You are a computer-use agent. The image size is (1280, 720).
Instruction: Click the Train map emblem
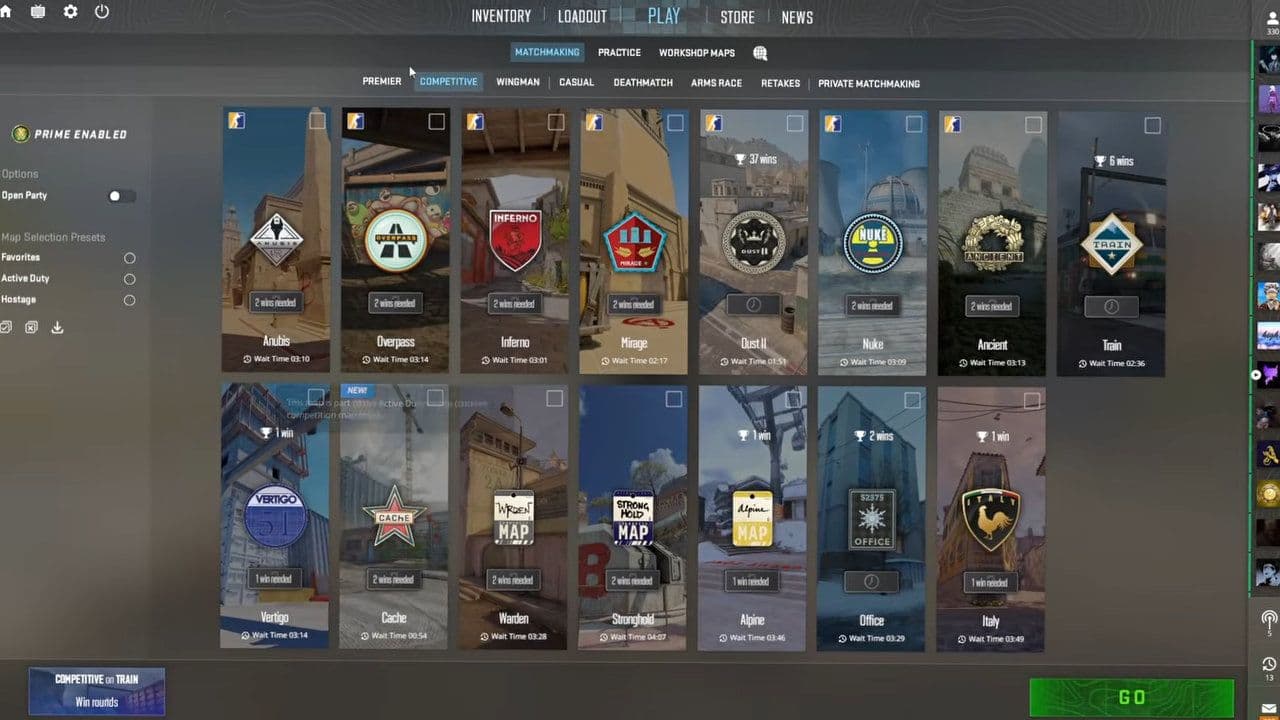click(x=1111, y=244)
